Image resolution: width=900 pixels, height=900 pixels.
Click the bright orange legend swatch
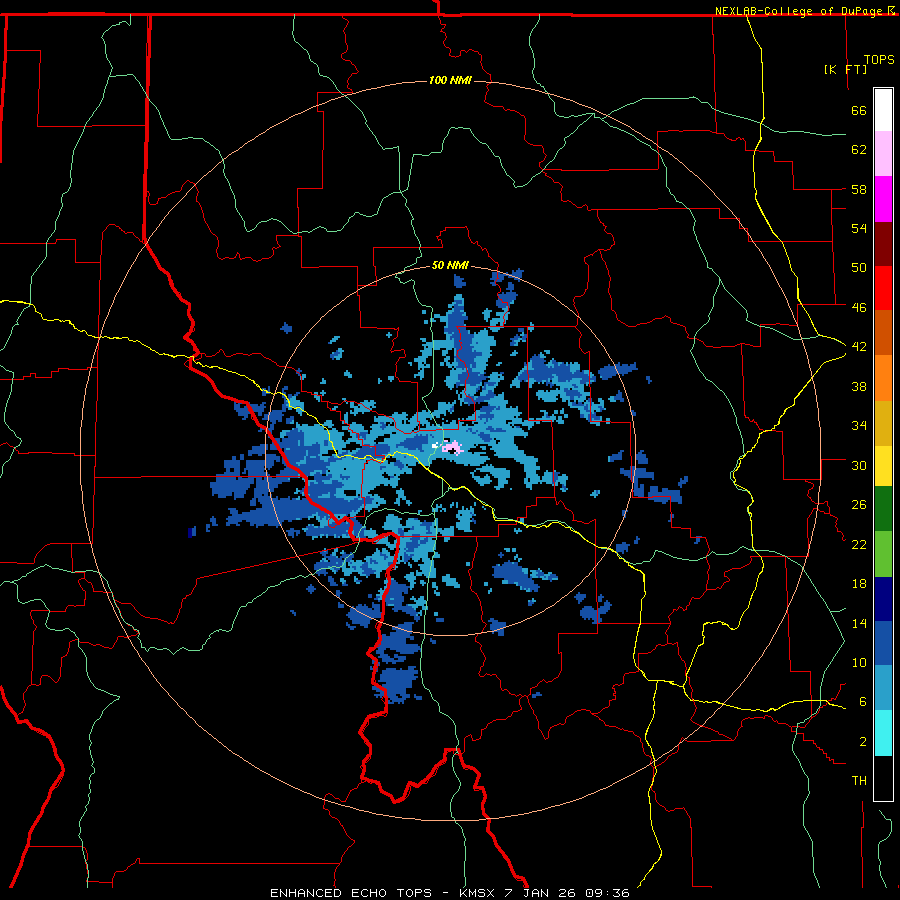click(x=883, y=378)
